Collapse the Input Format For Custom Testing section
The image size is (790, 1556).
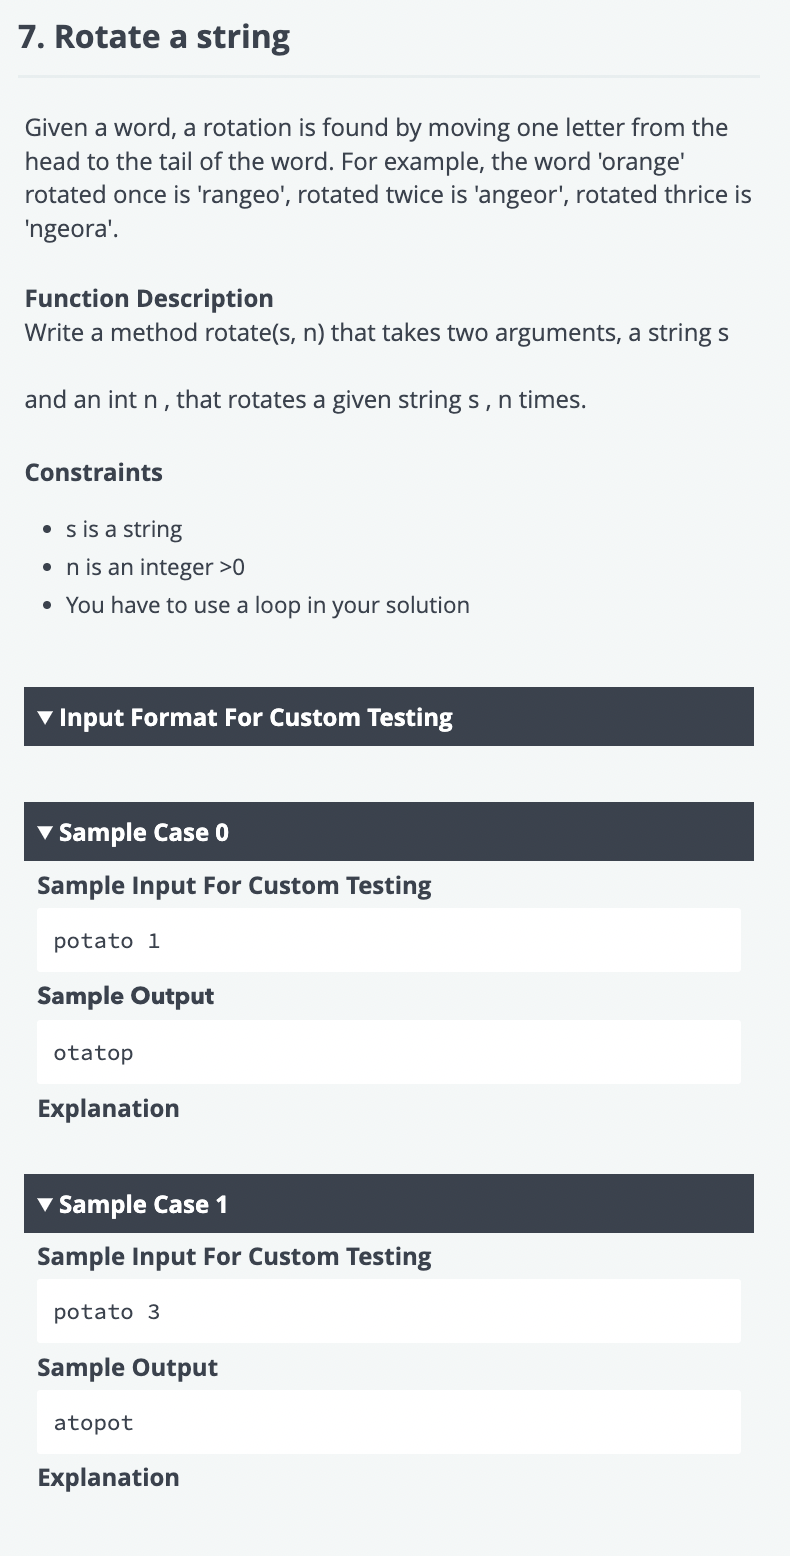tap(255, 717)
